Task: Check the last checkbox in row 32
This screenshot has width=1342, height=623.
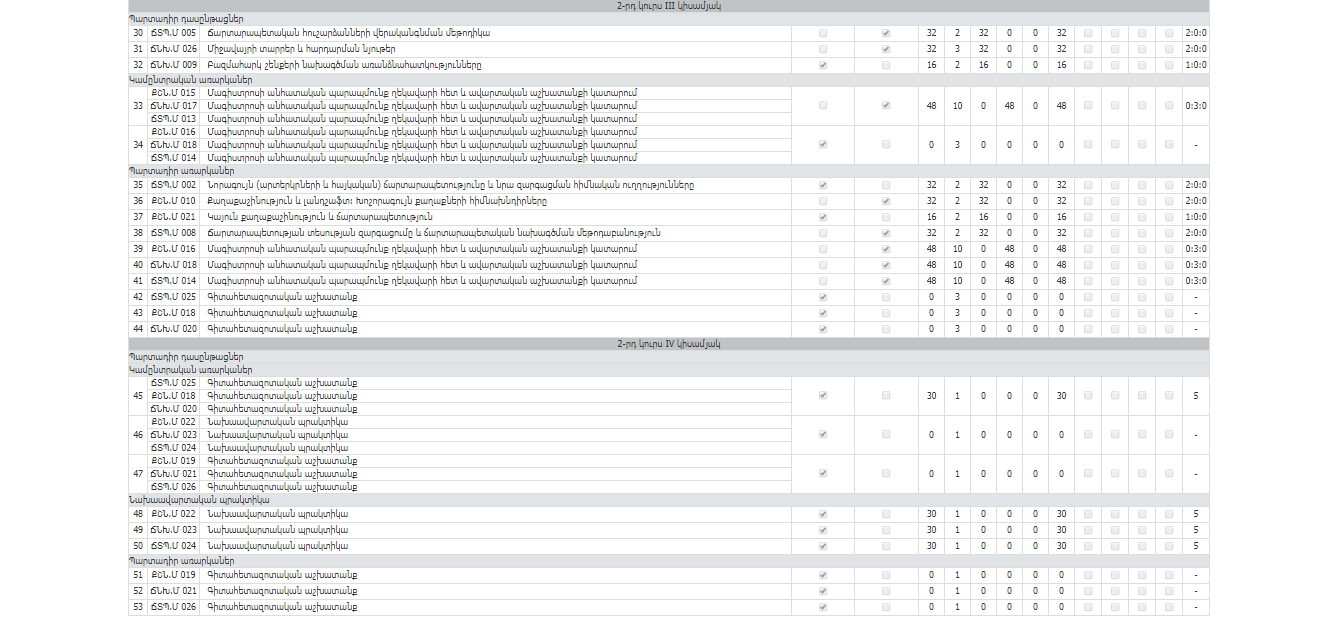Action: coord(1169,65)
